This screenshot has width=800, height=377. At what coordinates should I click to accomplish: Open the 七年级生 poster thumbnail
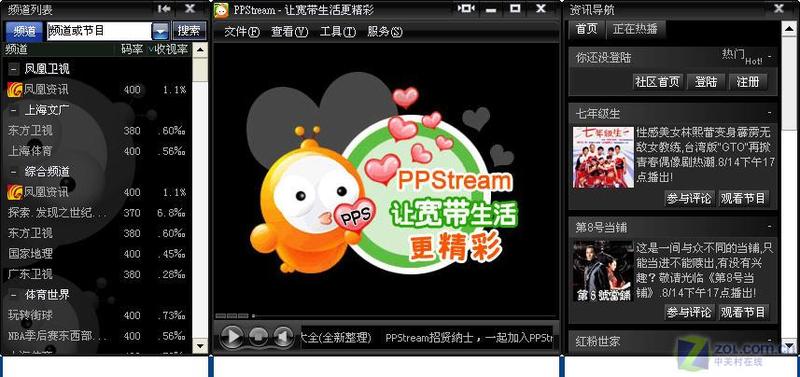tap(603, 157)
